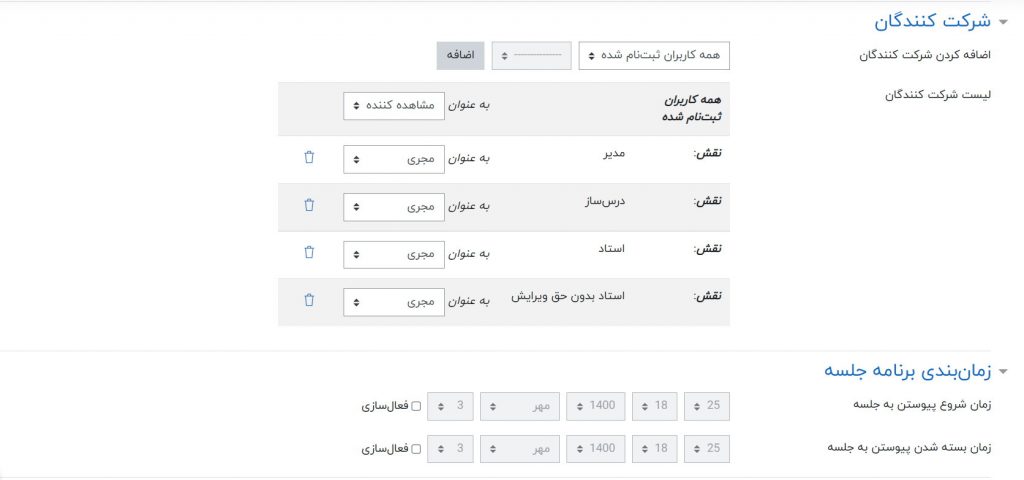The width and height of the screenshot is (1024, 480).
Task: Remove the استاد role with trash icon
Action: pyautogui.click(x=309, y=252)
